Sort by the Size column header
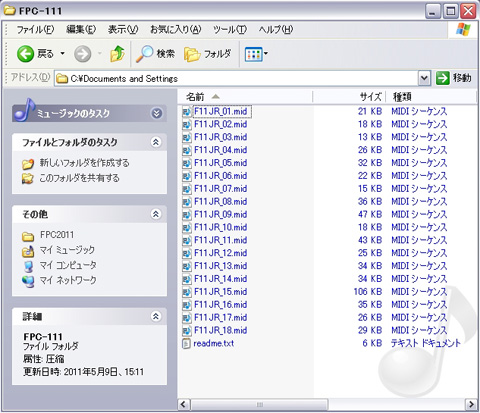480x413 pixels. (x=349, y=97)
